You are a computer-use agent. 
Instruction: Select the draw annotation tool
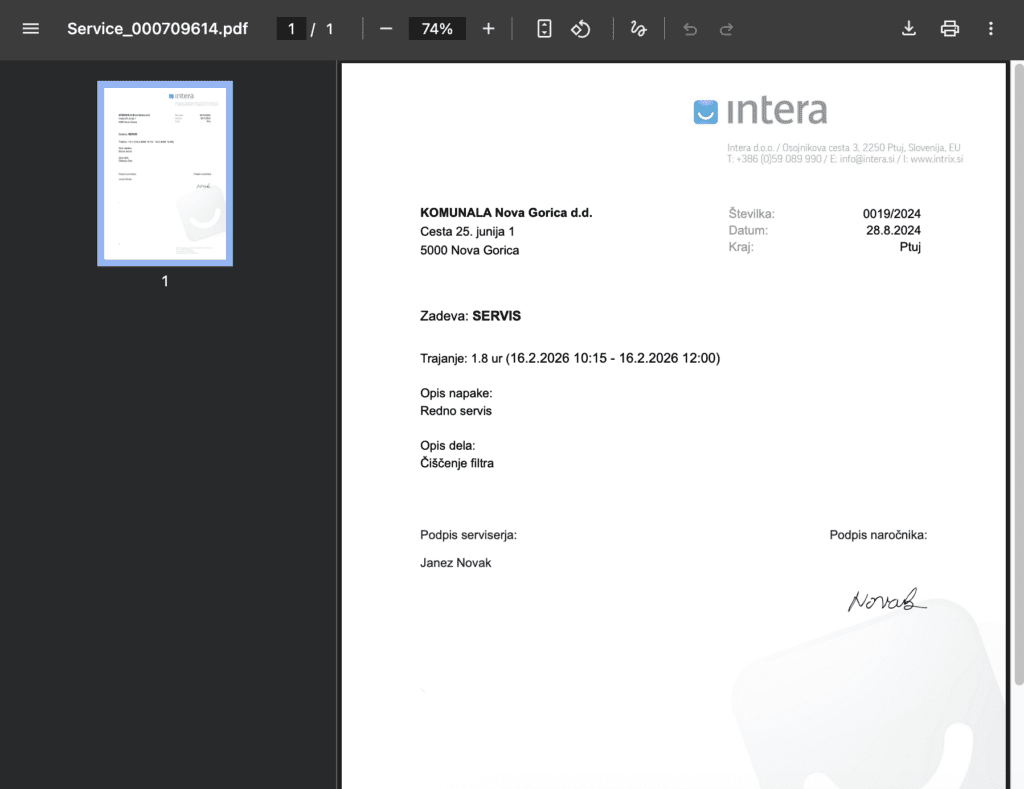tap(638, 29)
